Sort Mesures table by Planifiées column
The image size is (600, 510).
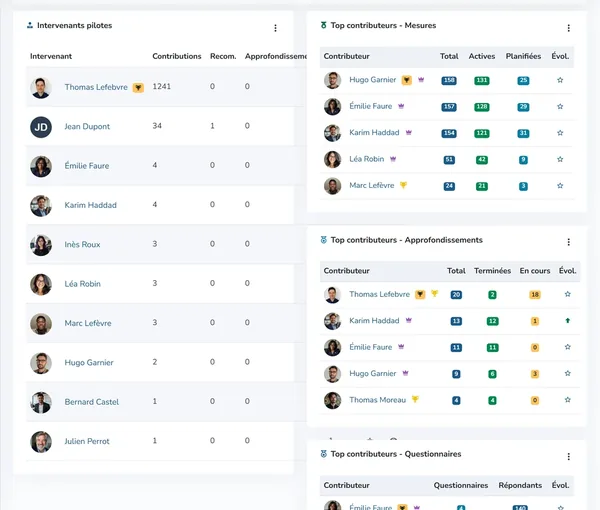tap(523, 56)
